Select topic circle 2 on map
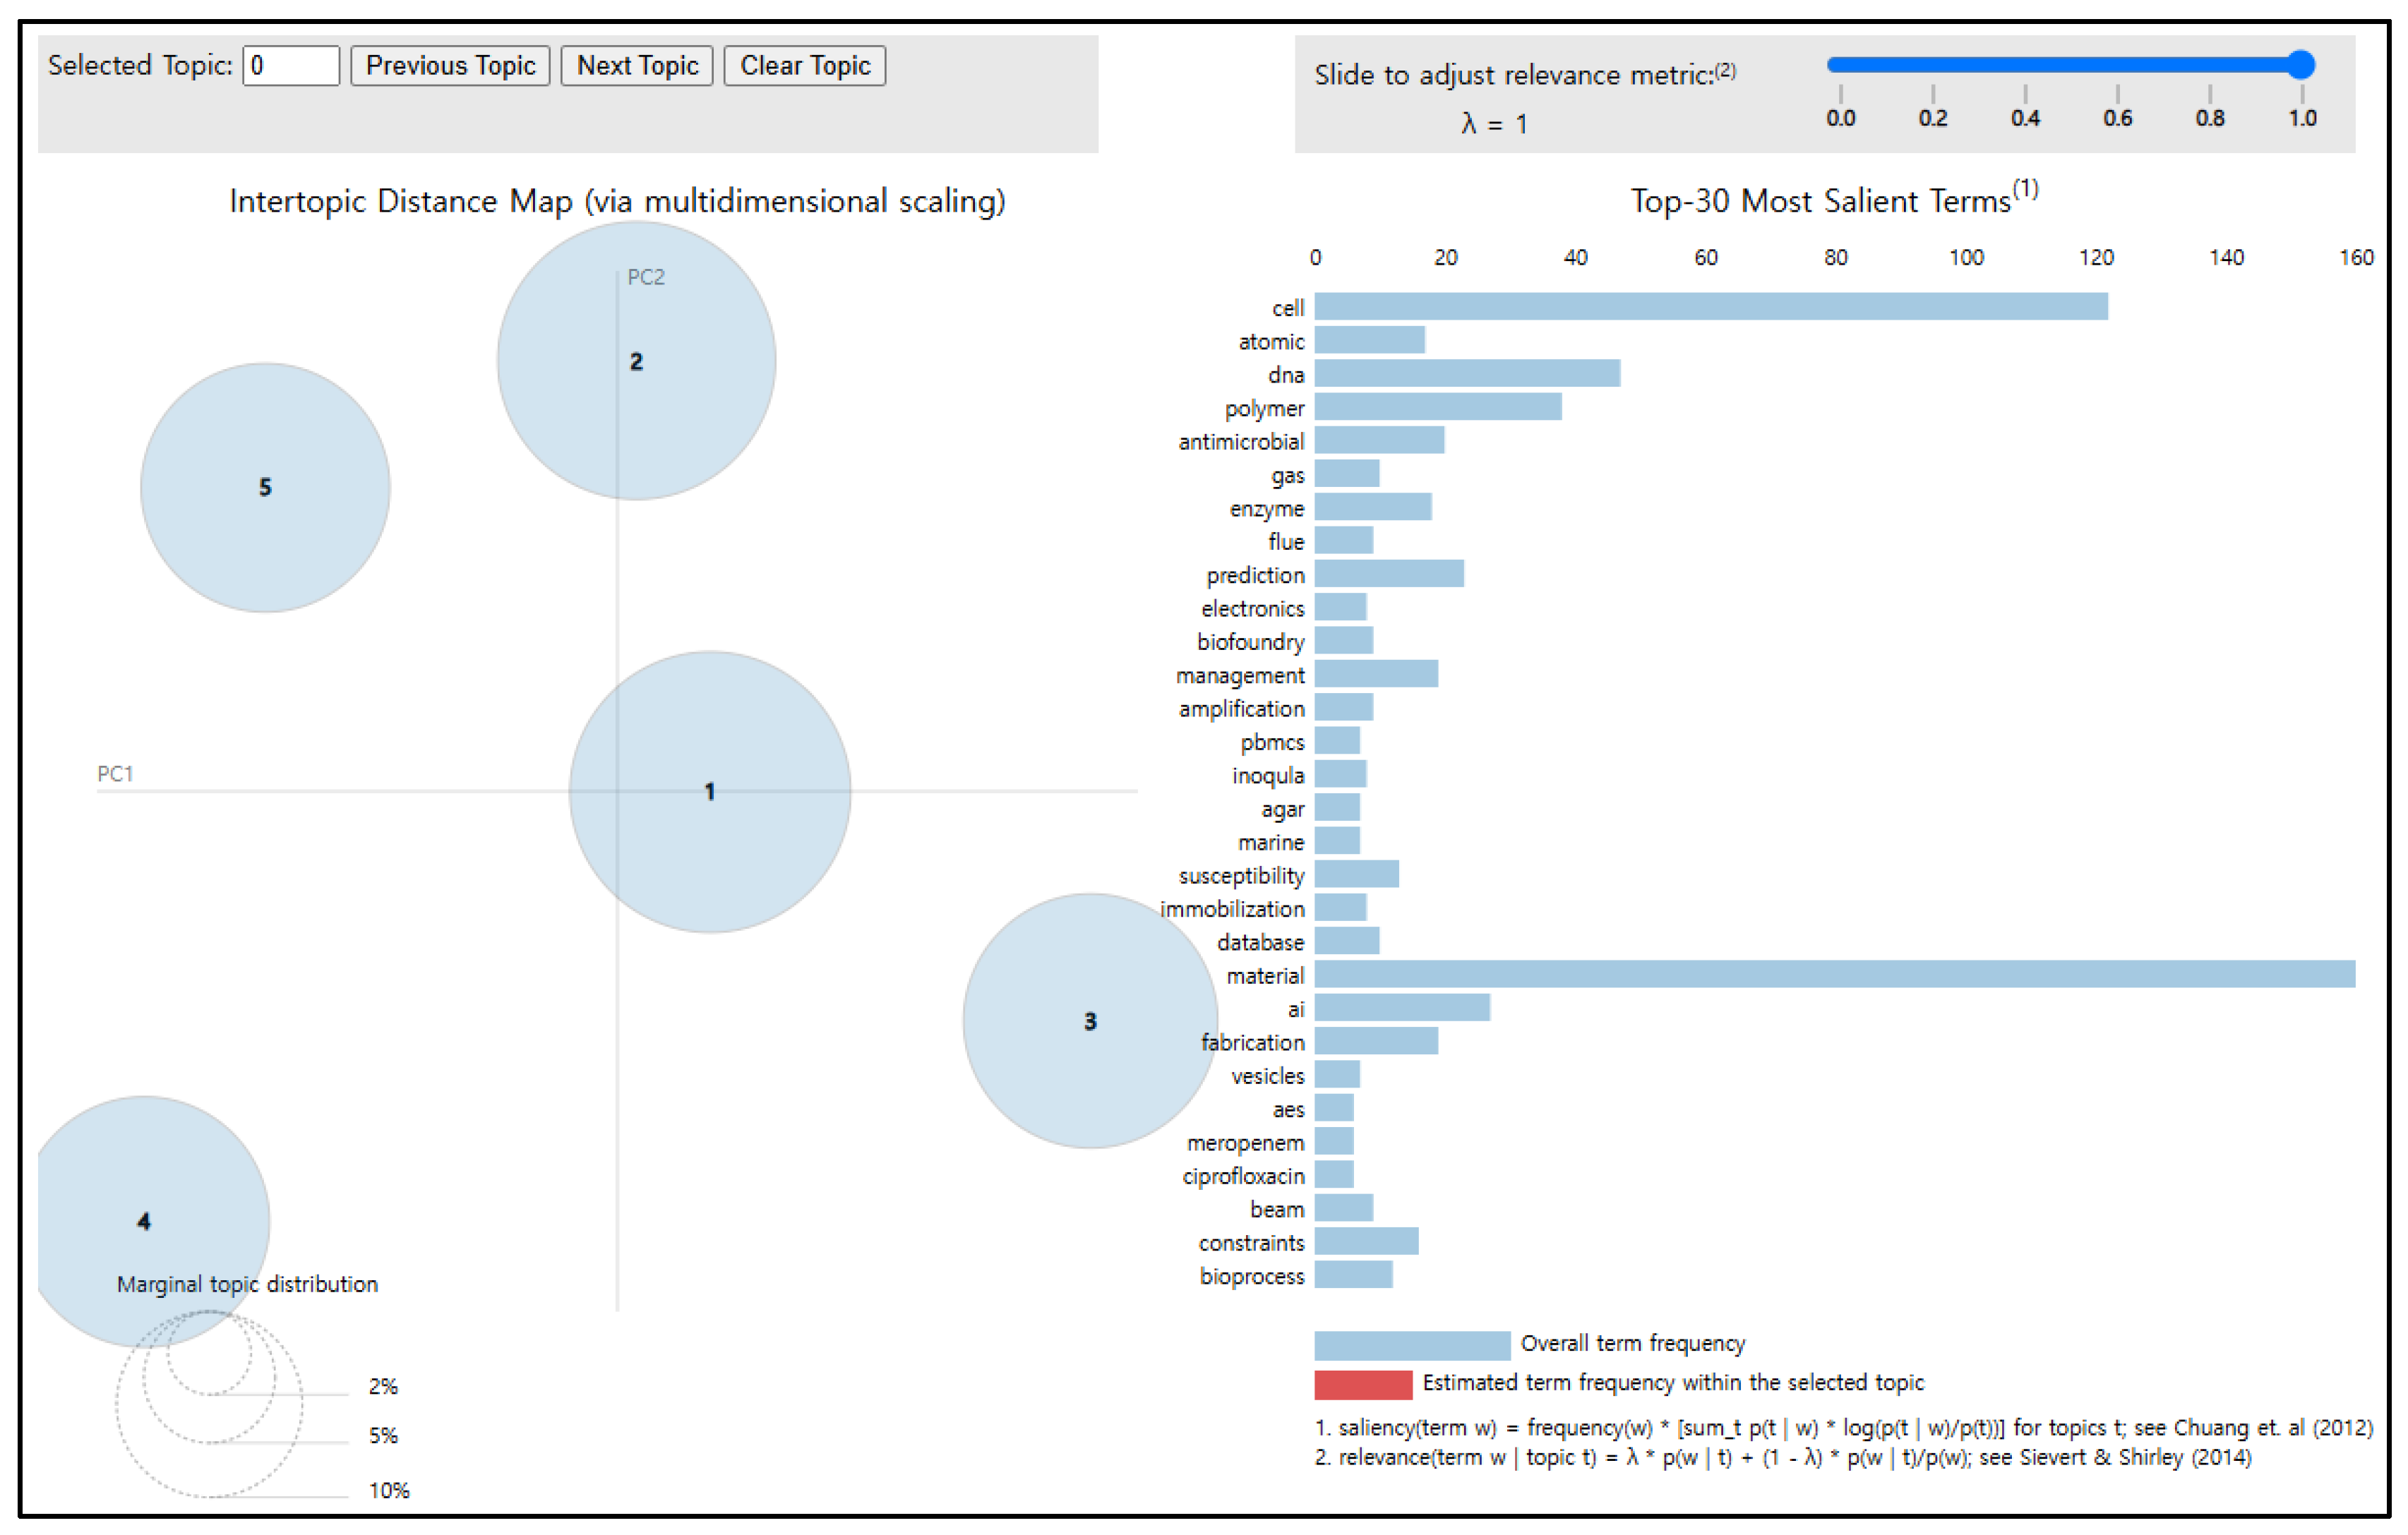The image size is (2408, 1535). click(x=636, y=361)
